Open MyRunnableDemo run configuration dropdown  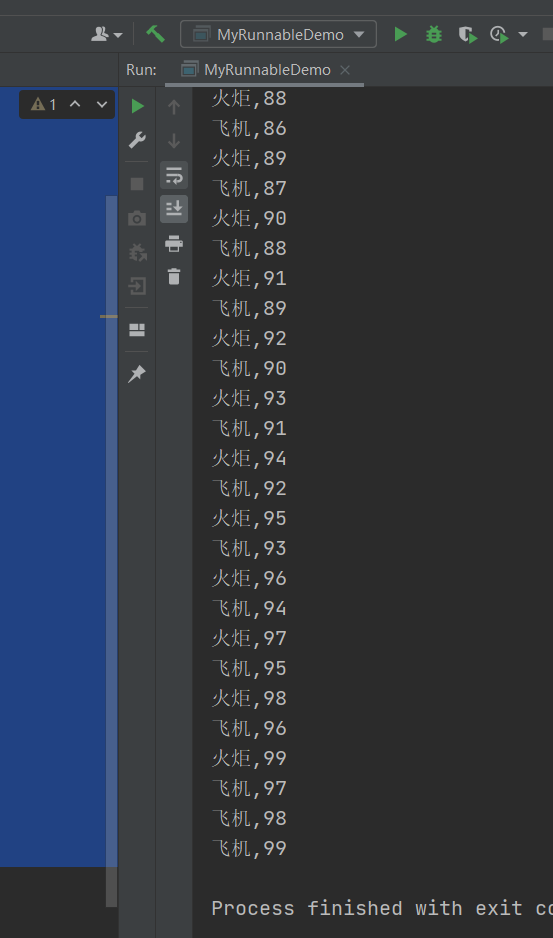278,34
